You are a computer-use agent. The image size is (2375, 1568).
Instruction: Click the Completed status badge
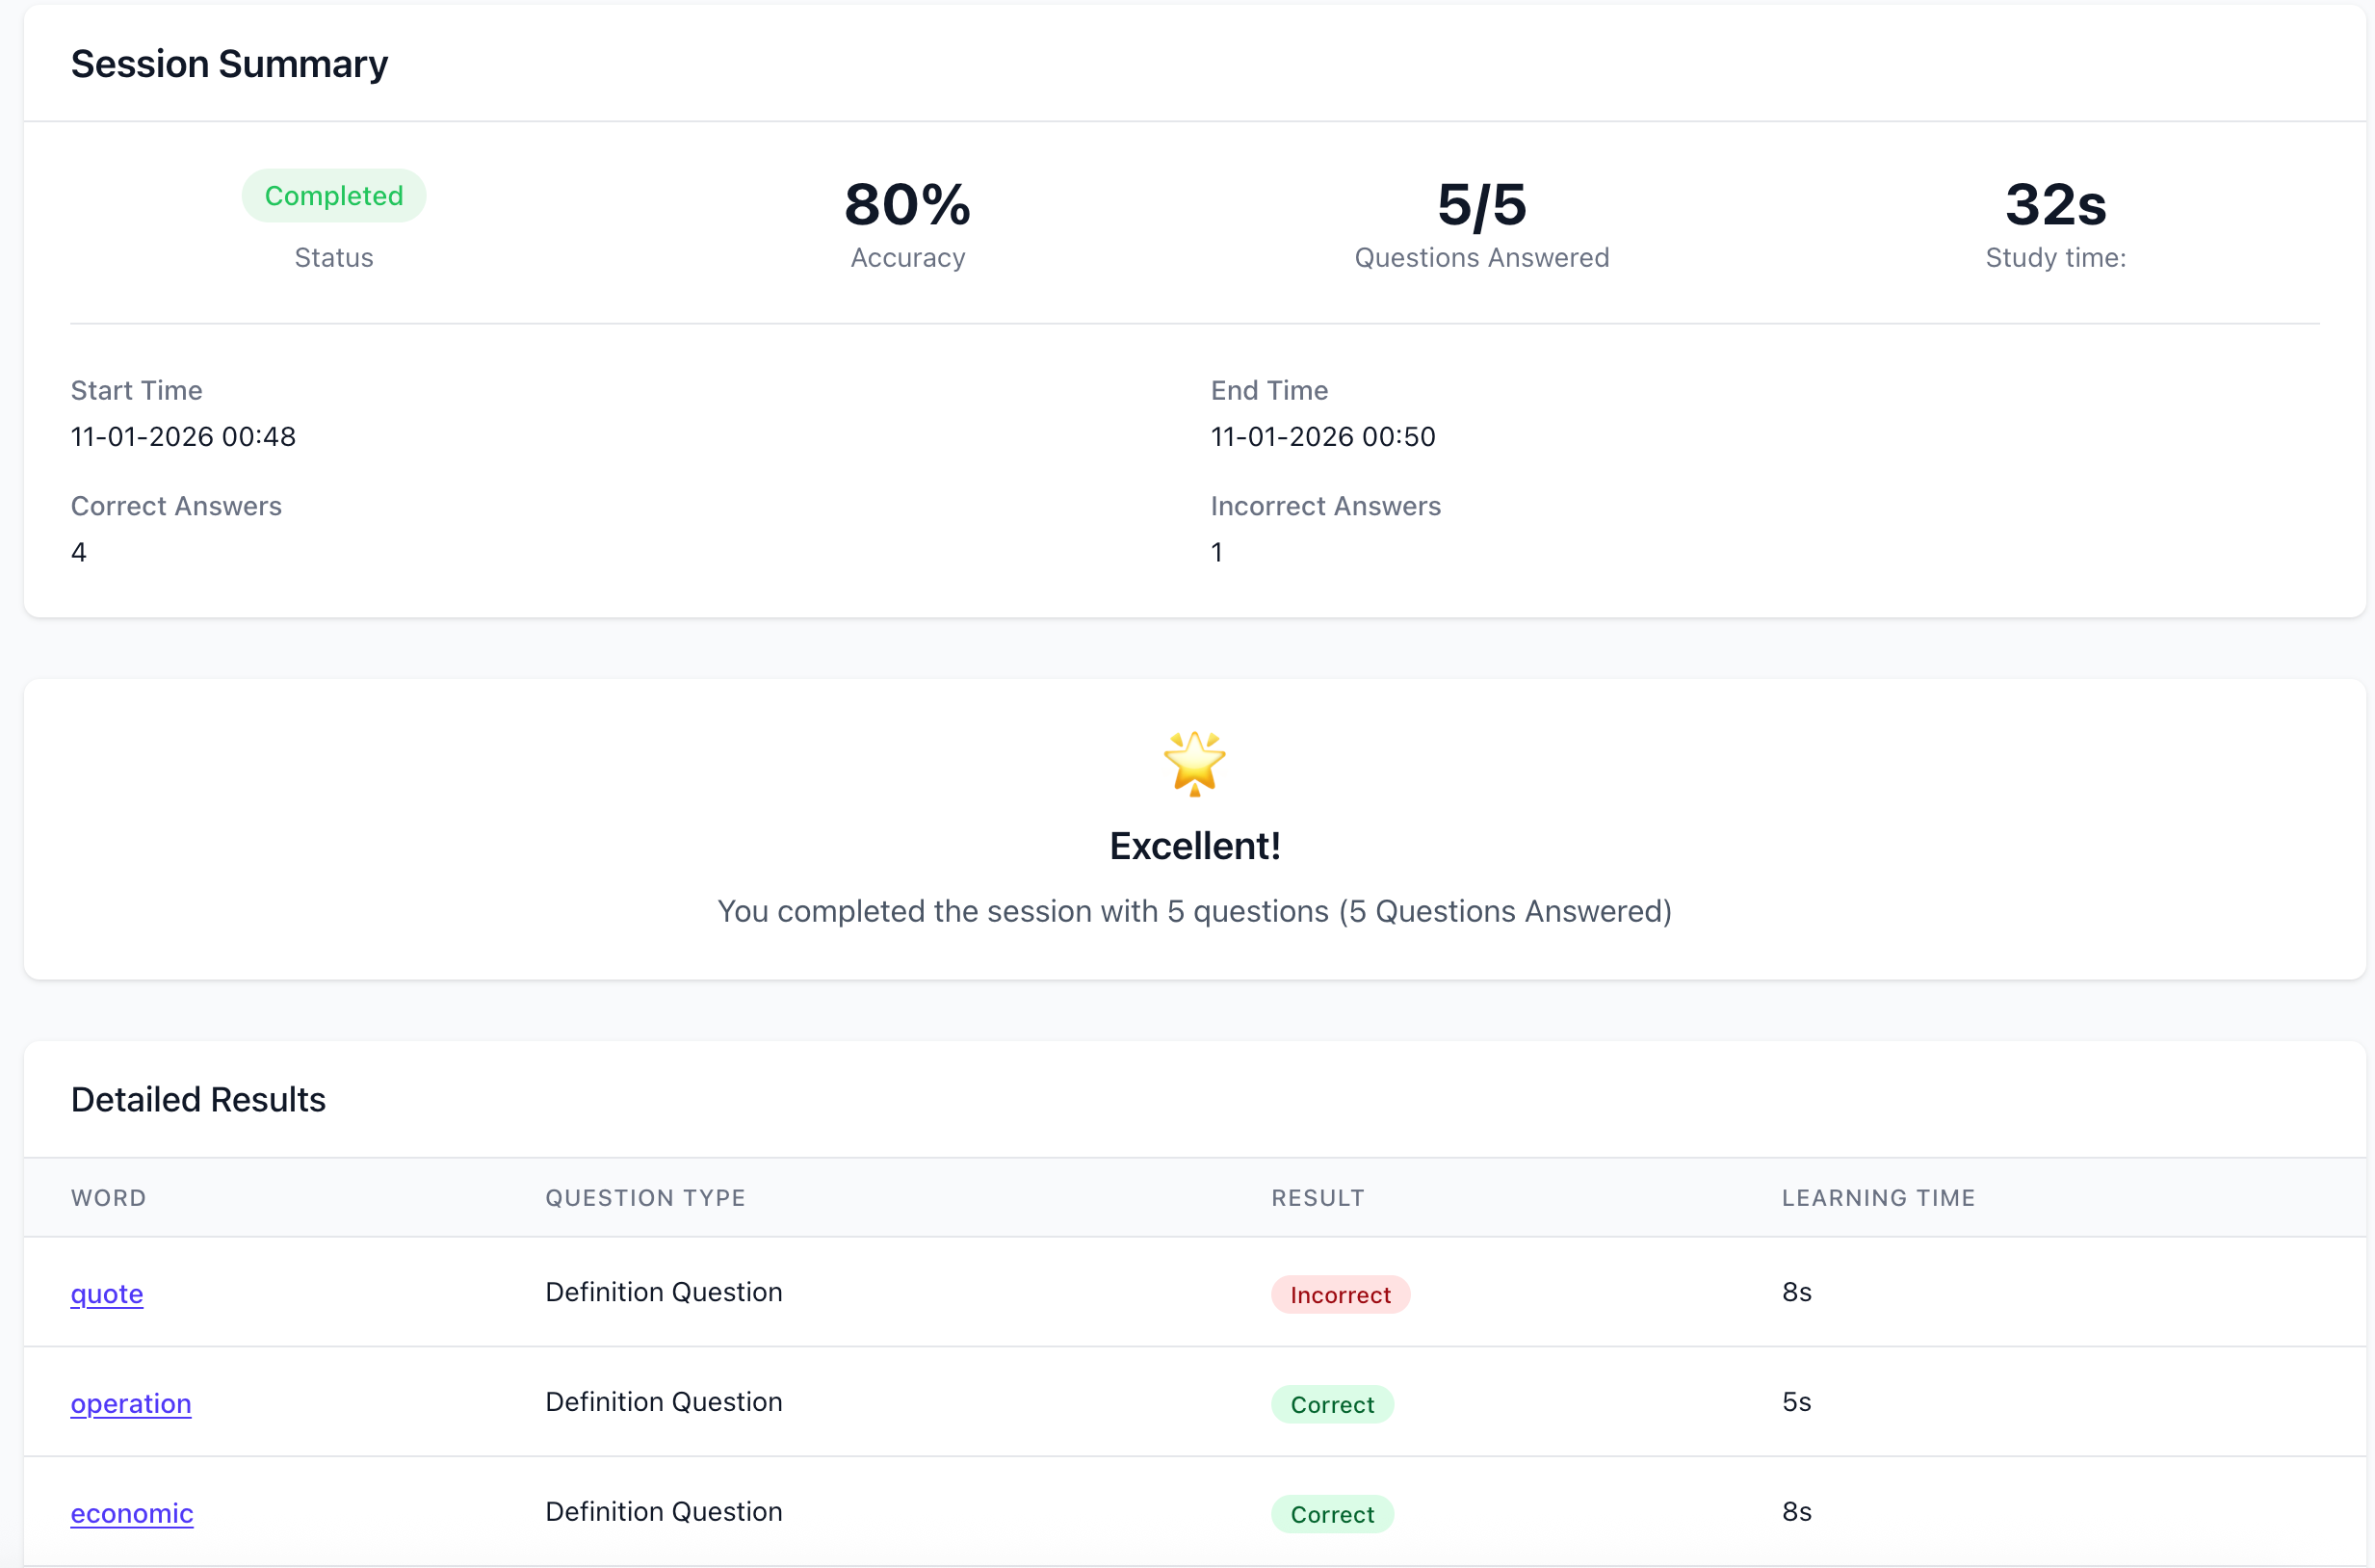(x=333, y=196)
